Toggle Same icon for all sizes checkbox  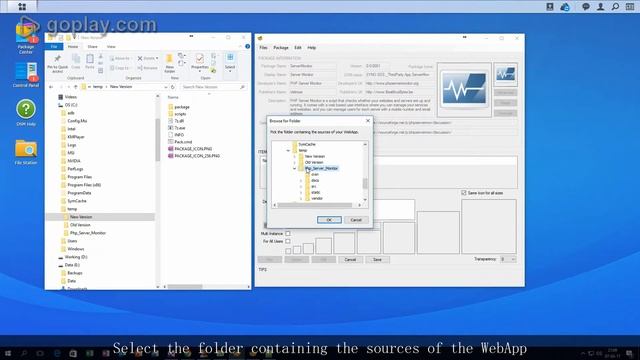tap(464, 193)
